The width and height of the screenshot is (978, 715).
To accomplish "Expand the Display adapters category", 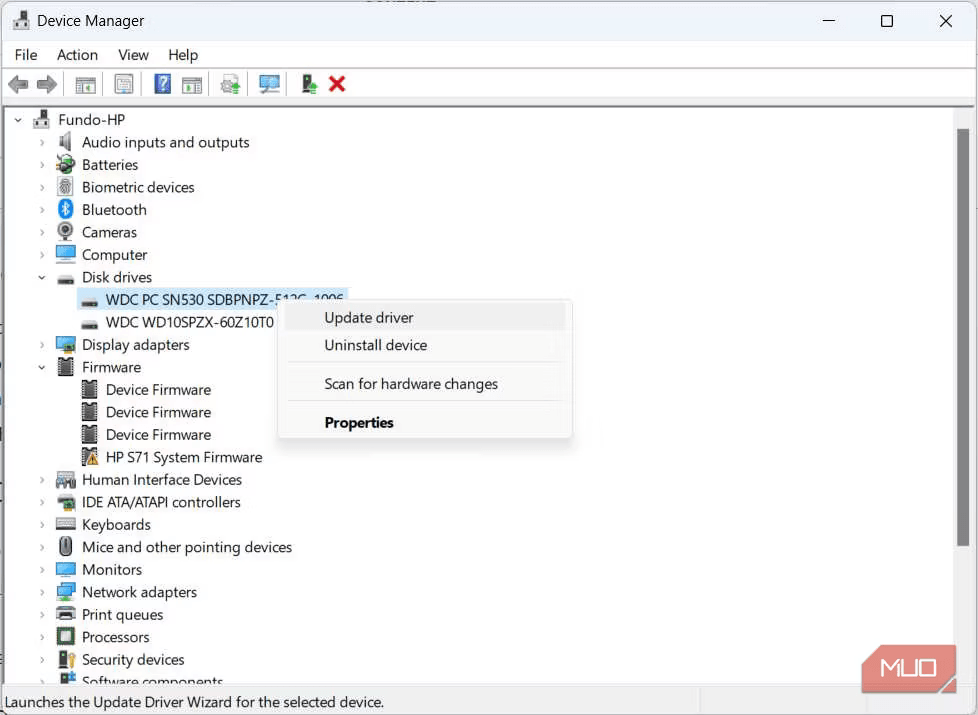I will click(42, 345).
